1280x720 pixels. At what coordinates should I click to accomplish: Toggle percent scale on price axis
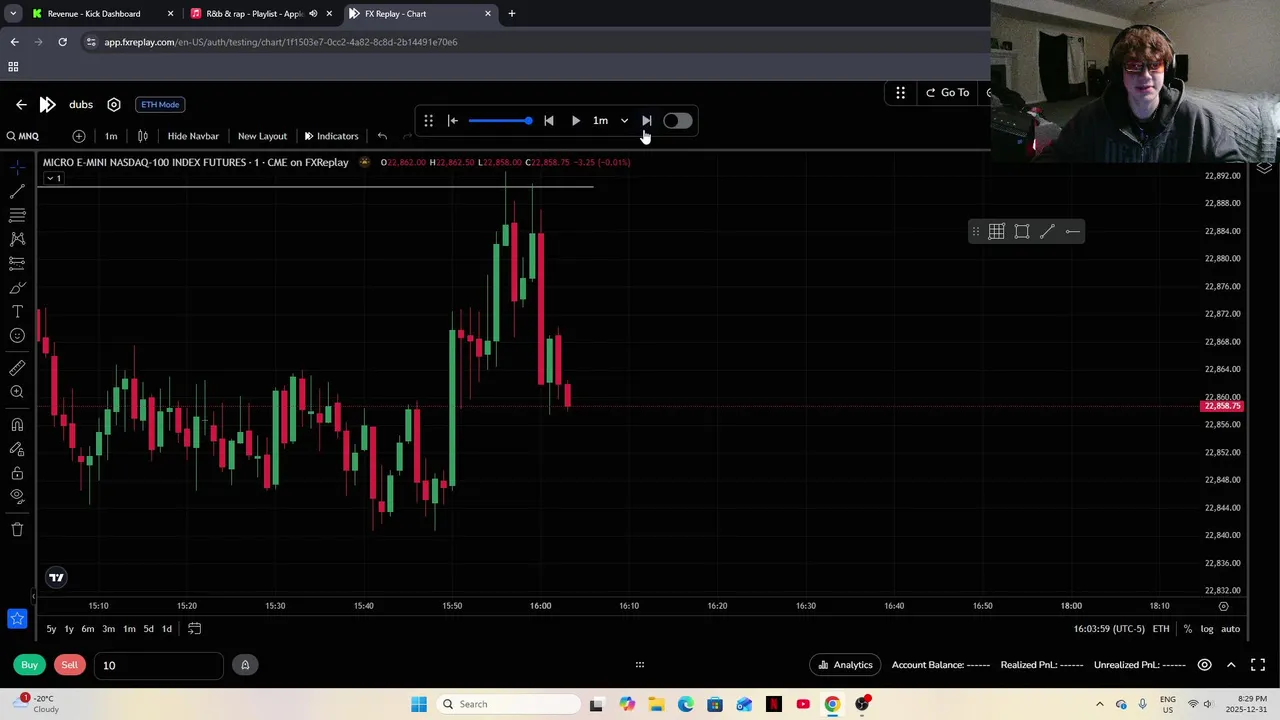[x=1188, y=629]
